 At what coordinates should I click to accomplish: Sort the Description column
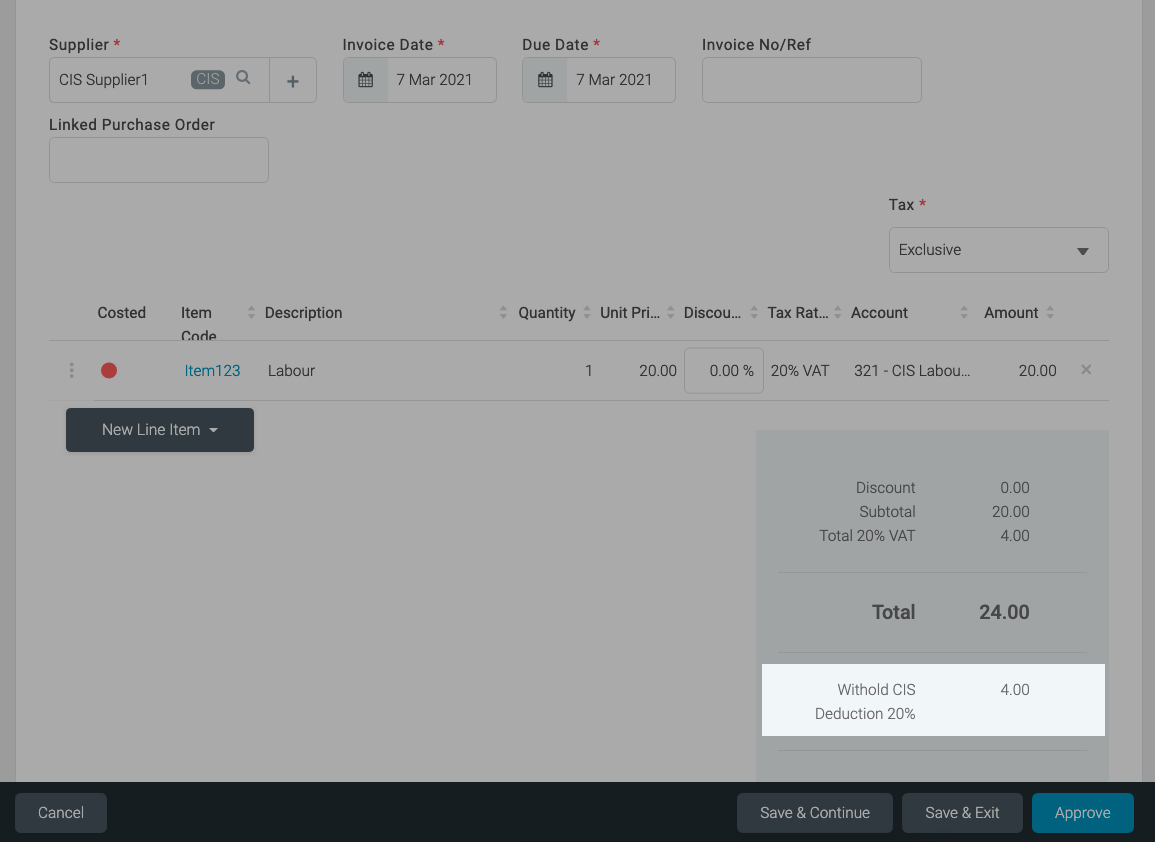pyautogui.click(x=503, y=313)
